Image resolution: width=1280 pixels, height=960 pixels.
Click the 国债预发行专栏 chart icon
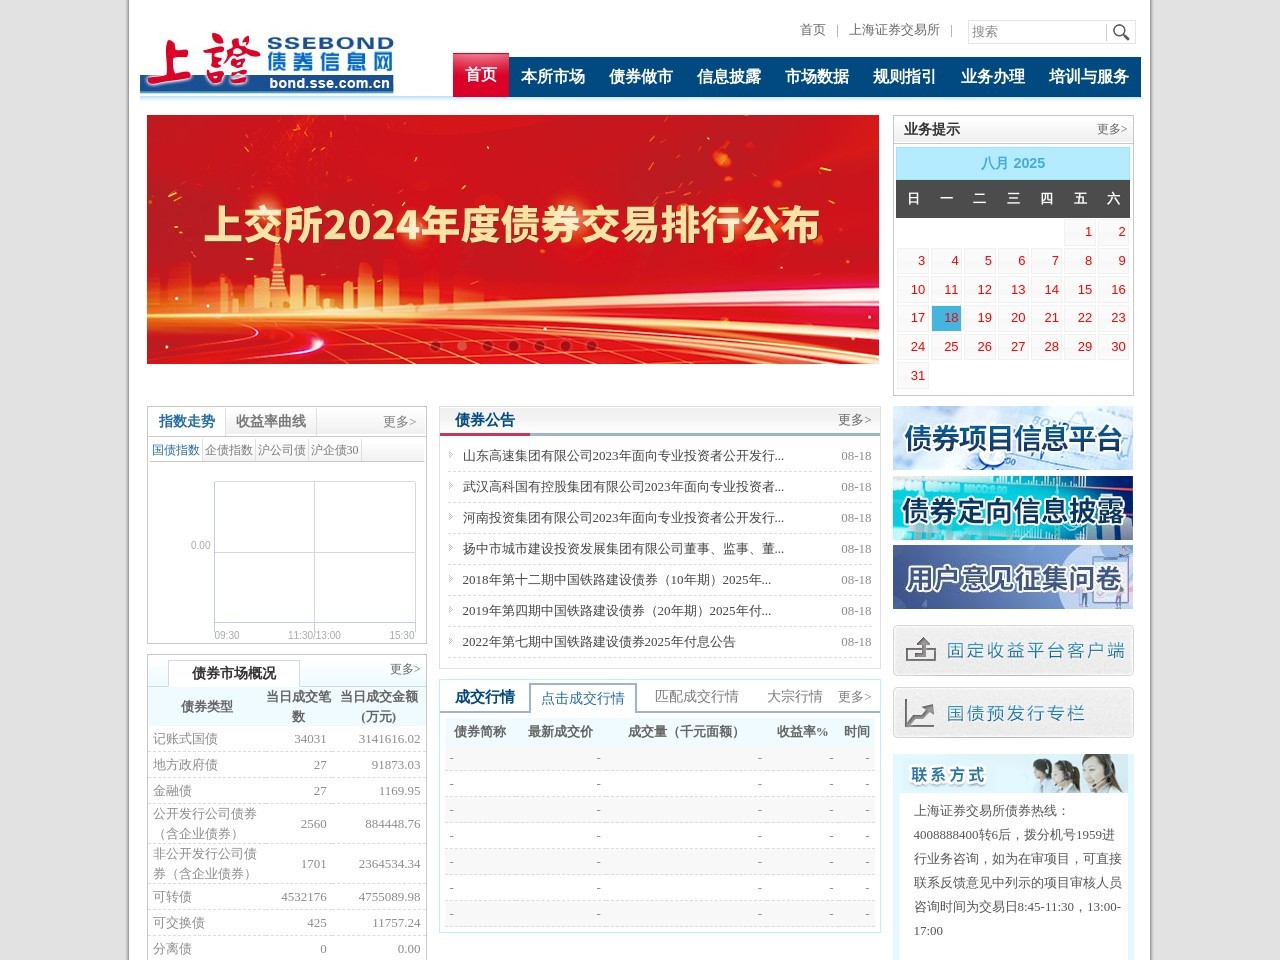[x=920, y=713]
